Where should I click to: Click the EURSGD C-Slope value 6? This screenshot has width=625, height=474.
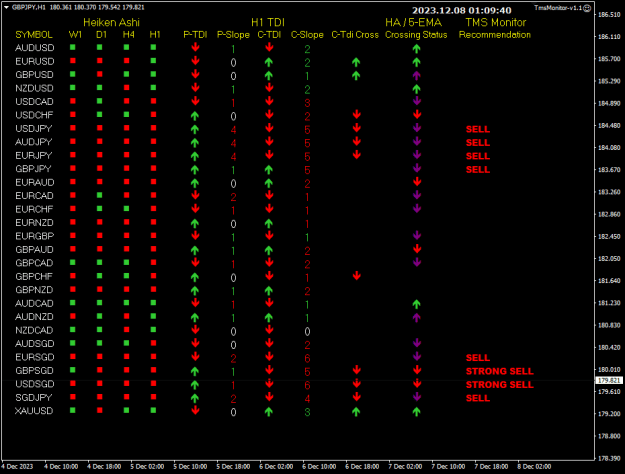click(307, 358)
